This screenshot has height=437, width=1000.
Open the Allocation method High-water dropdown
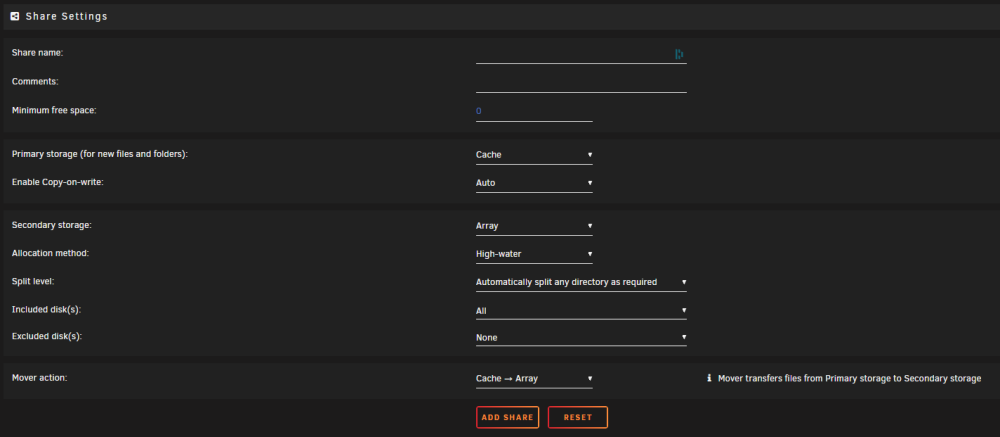[534, 254]
